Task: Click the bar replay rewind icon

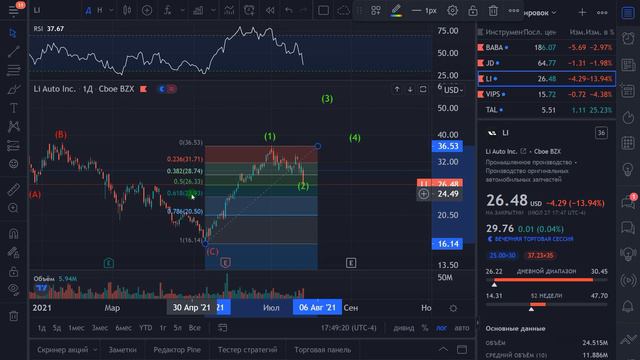Action: click(x=270, y=10)
